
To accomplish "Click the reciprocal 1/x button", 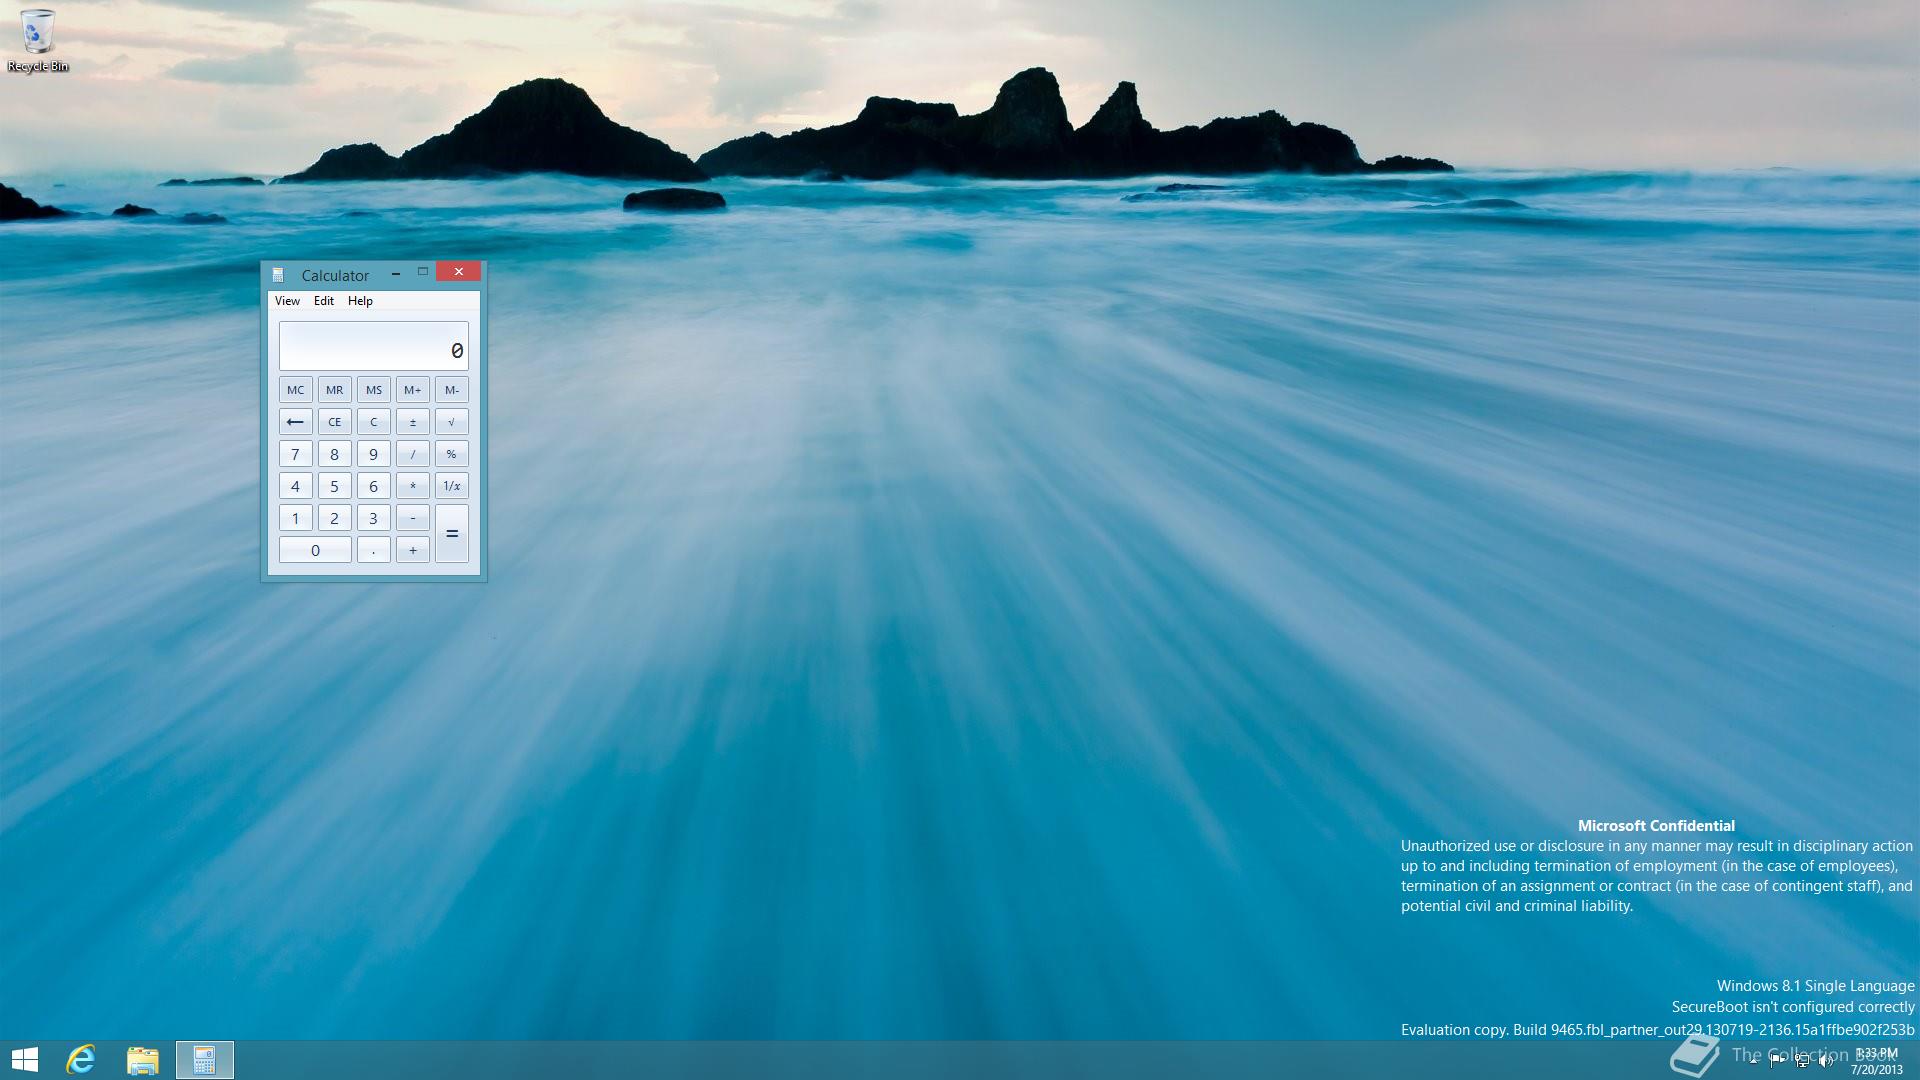I will click(x=451, y=486).
